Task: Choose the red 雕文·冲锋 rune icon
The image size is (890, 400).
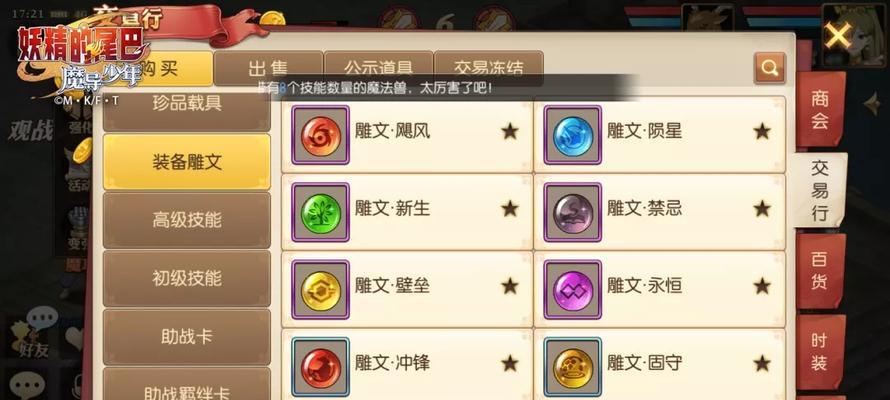Action: click(x=320, y=367)
